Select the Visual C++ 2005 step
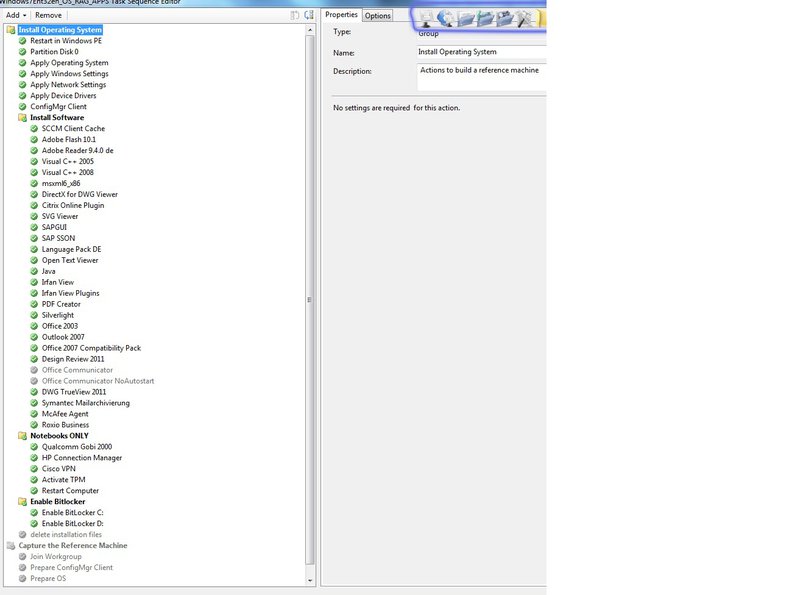This screenshot has height=595, width=800. [68, 161]
